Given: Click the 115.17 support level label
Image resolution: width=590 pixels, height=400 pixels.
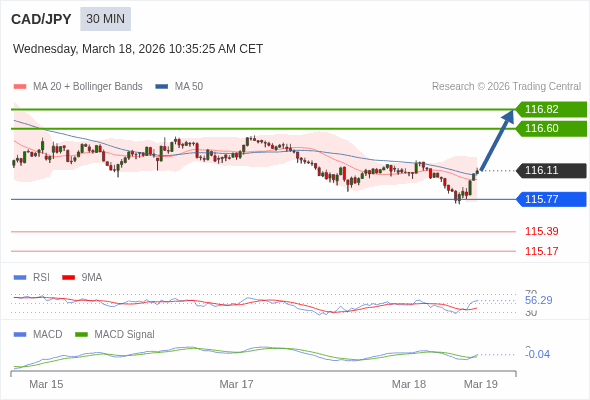Looking at the screenshot, I should (x=541, y=251).
